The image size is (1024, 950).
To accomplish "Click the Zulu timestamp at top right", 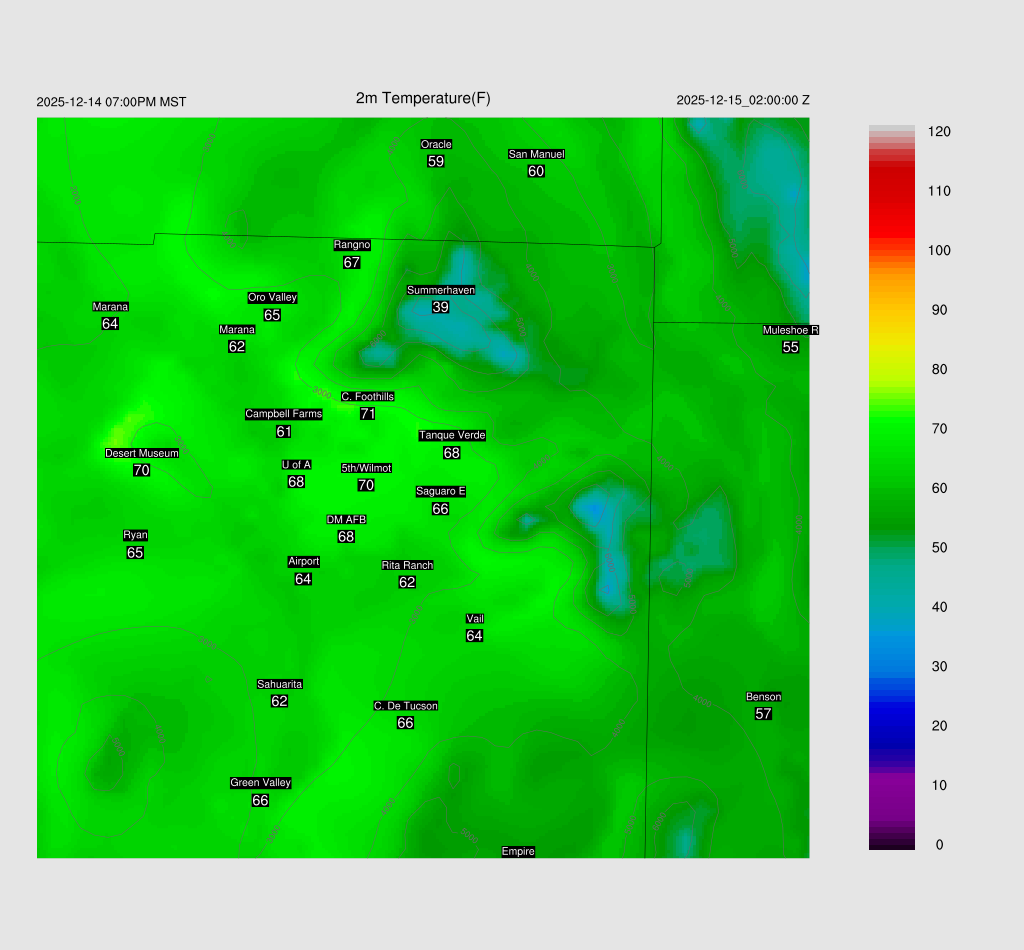I will 743,100.
